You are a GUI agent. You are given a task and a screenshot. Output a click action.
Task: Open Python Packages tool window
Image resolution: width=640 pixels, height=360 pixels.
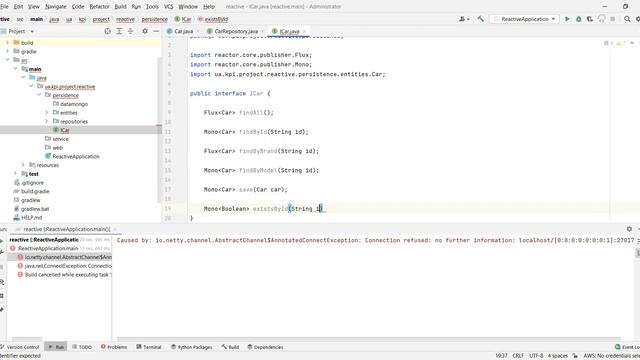coord(191,347)
